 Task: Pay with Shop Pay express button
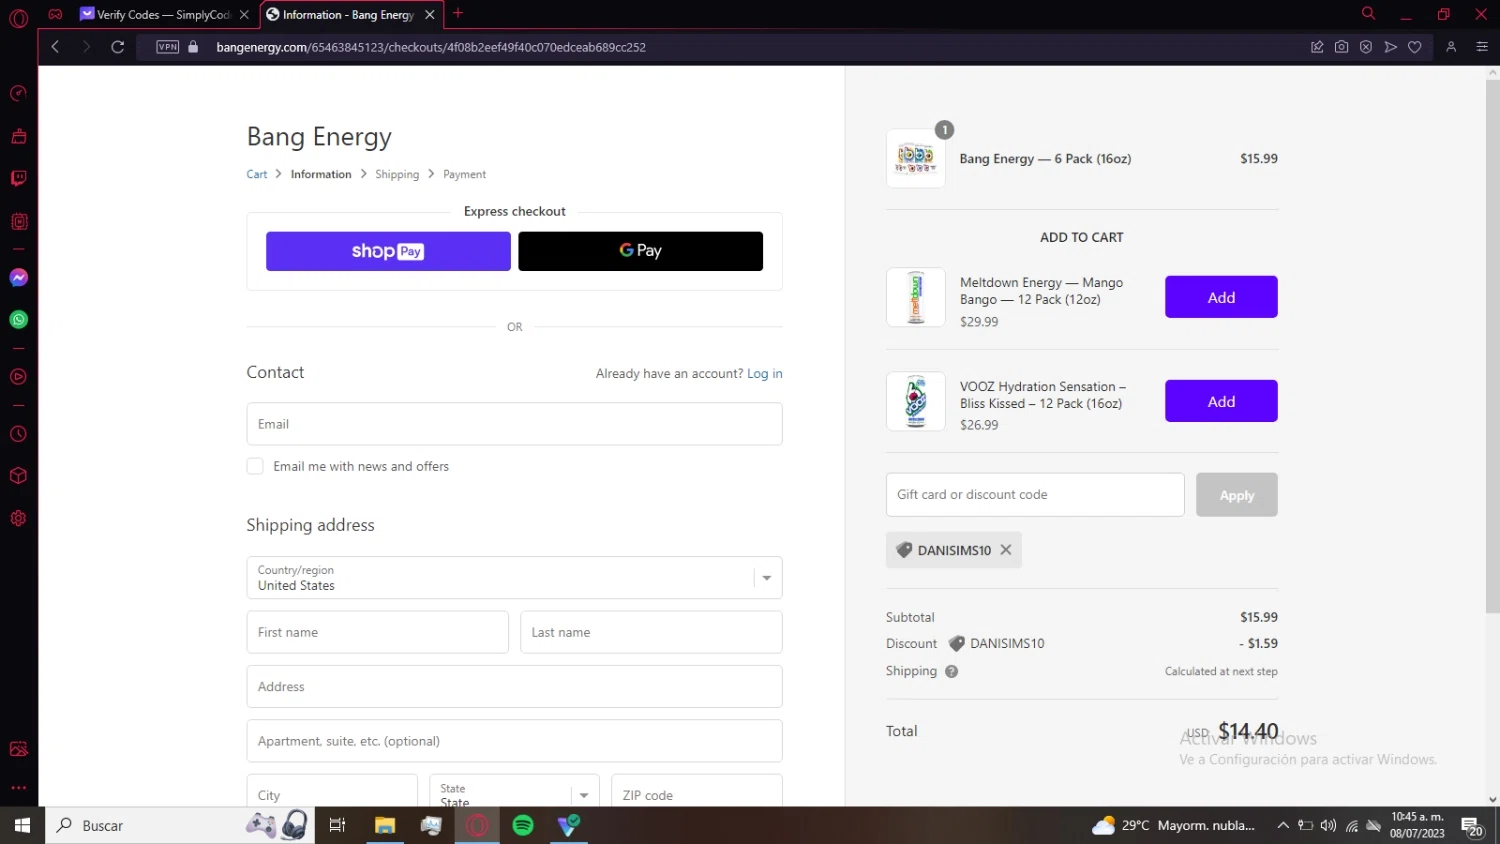pos(388,251)
